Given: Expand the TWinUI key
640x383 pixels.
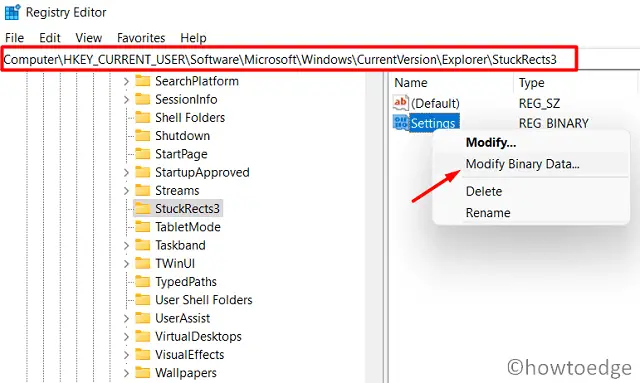Looking at the screenshot, I should (126, 264).
